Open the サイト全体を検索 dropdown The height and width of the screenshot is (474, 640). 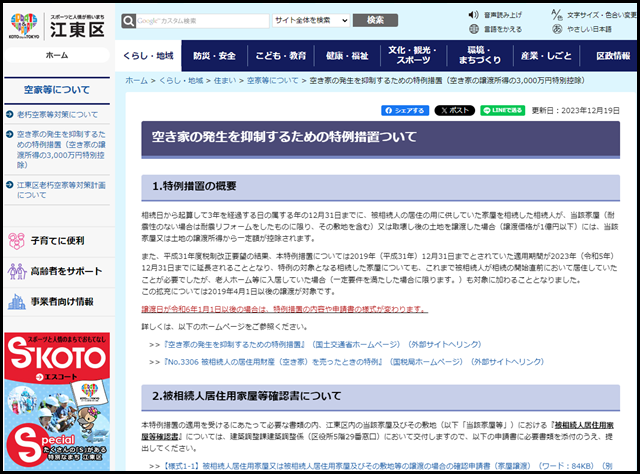click(x=311, y=20)
